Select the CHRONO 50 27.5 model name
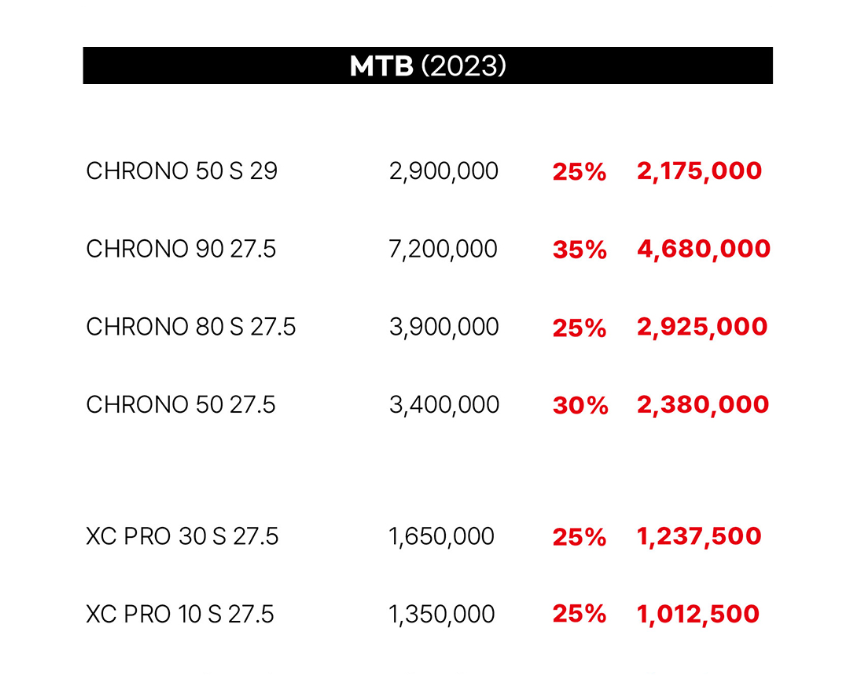 click(x=181, y=405)
